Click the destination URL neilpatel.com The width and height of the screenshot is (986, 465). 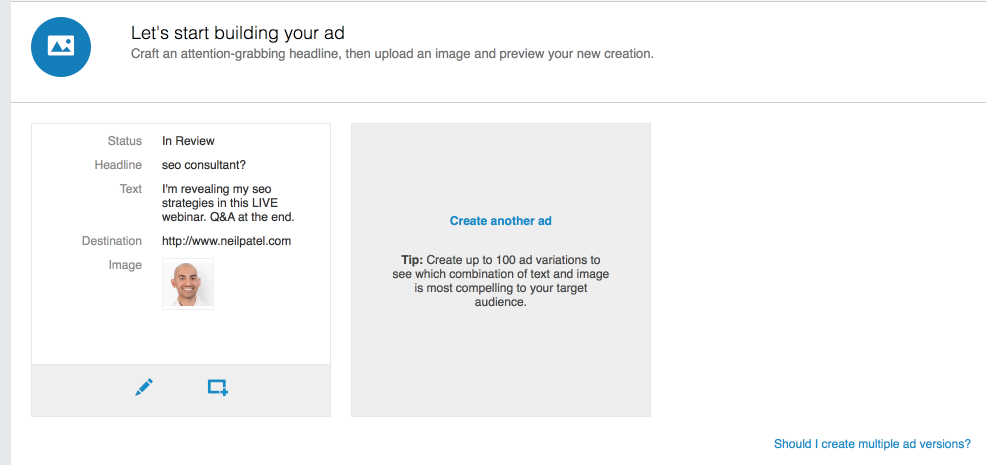click(x=226, y=241)
